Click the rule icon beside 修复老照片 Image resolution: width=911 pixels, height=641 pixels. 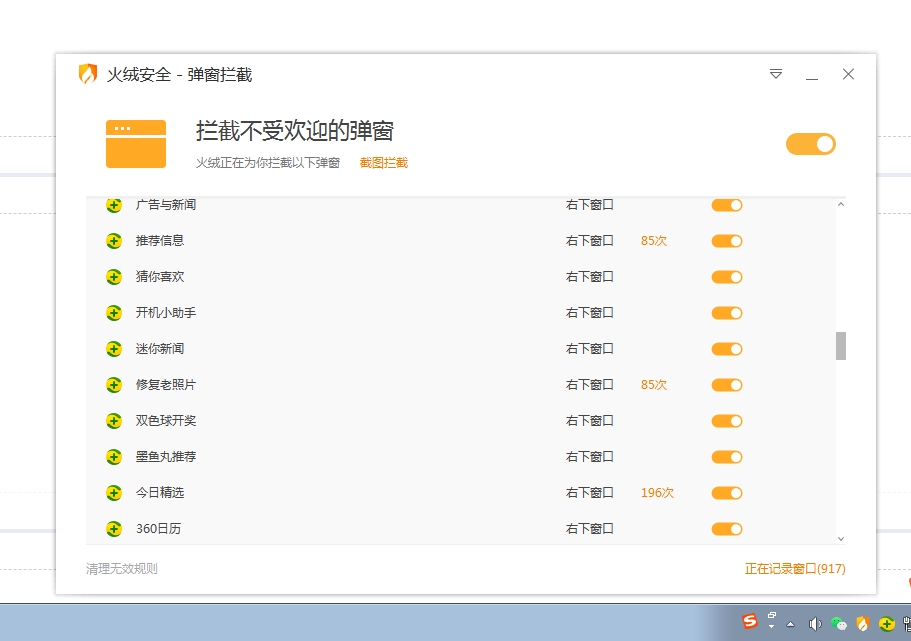point(113,385)
